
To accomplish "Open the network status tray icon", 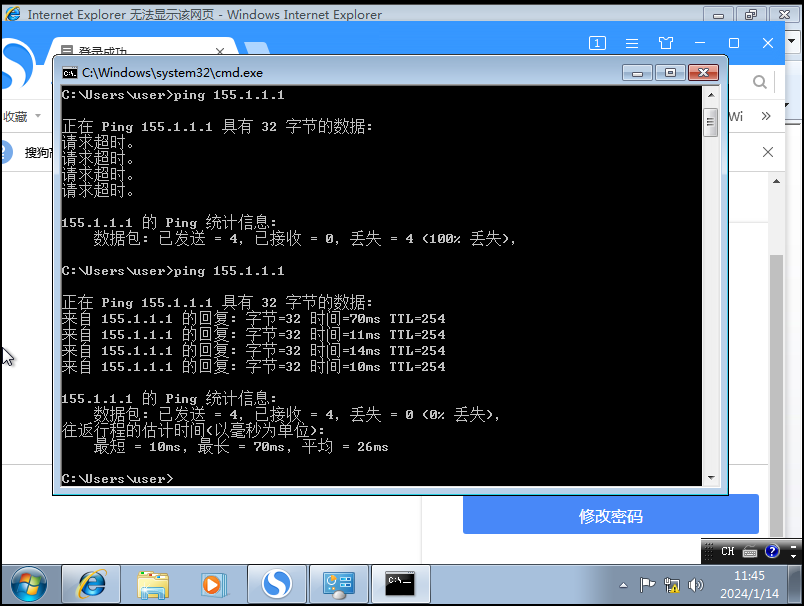I will pyautogui.click(x=671, y=584).
